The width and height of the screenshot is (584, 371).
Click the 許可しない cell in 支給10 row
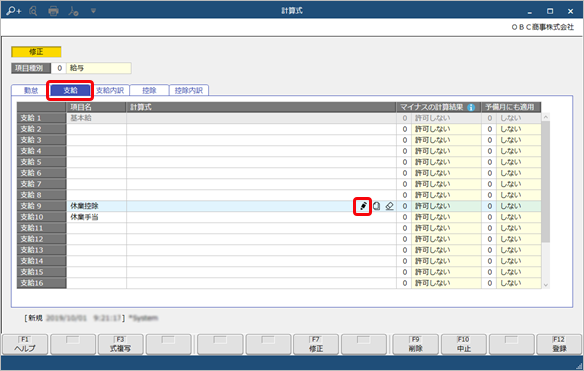click(446, 217)
